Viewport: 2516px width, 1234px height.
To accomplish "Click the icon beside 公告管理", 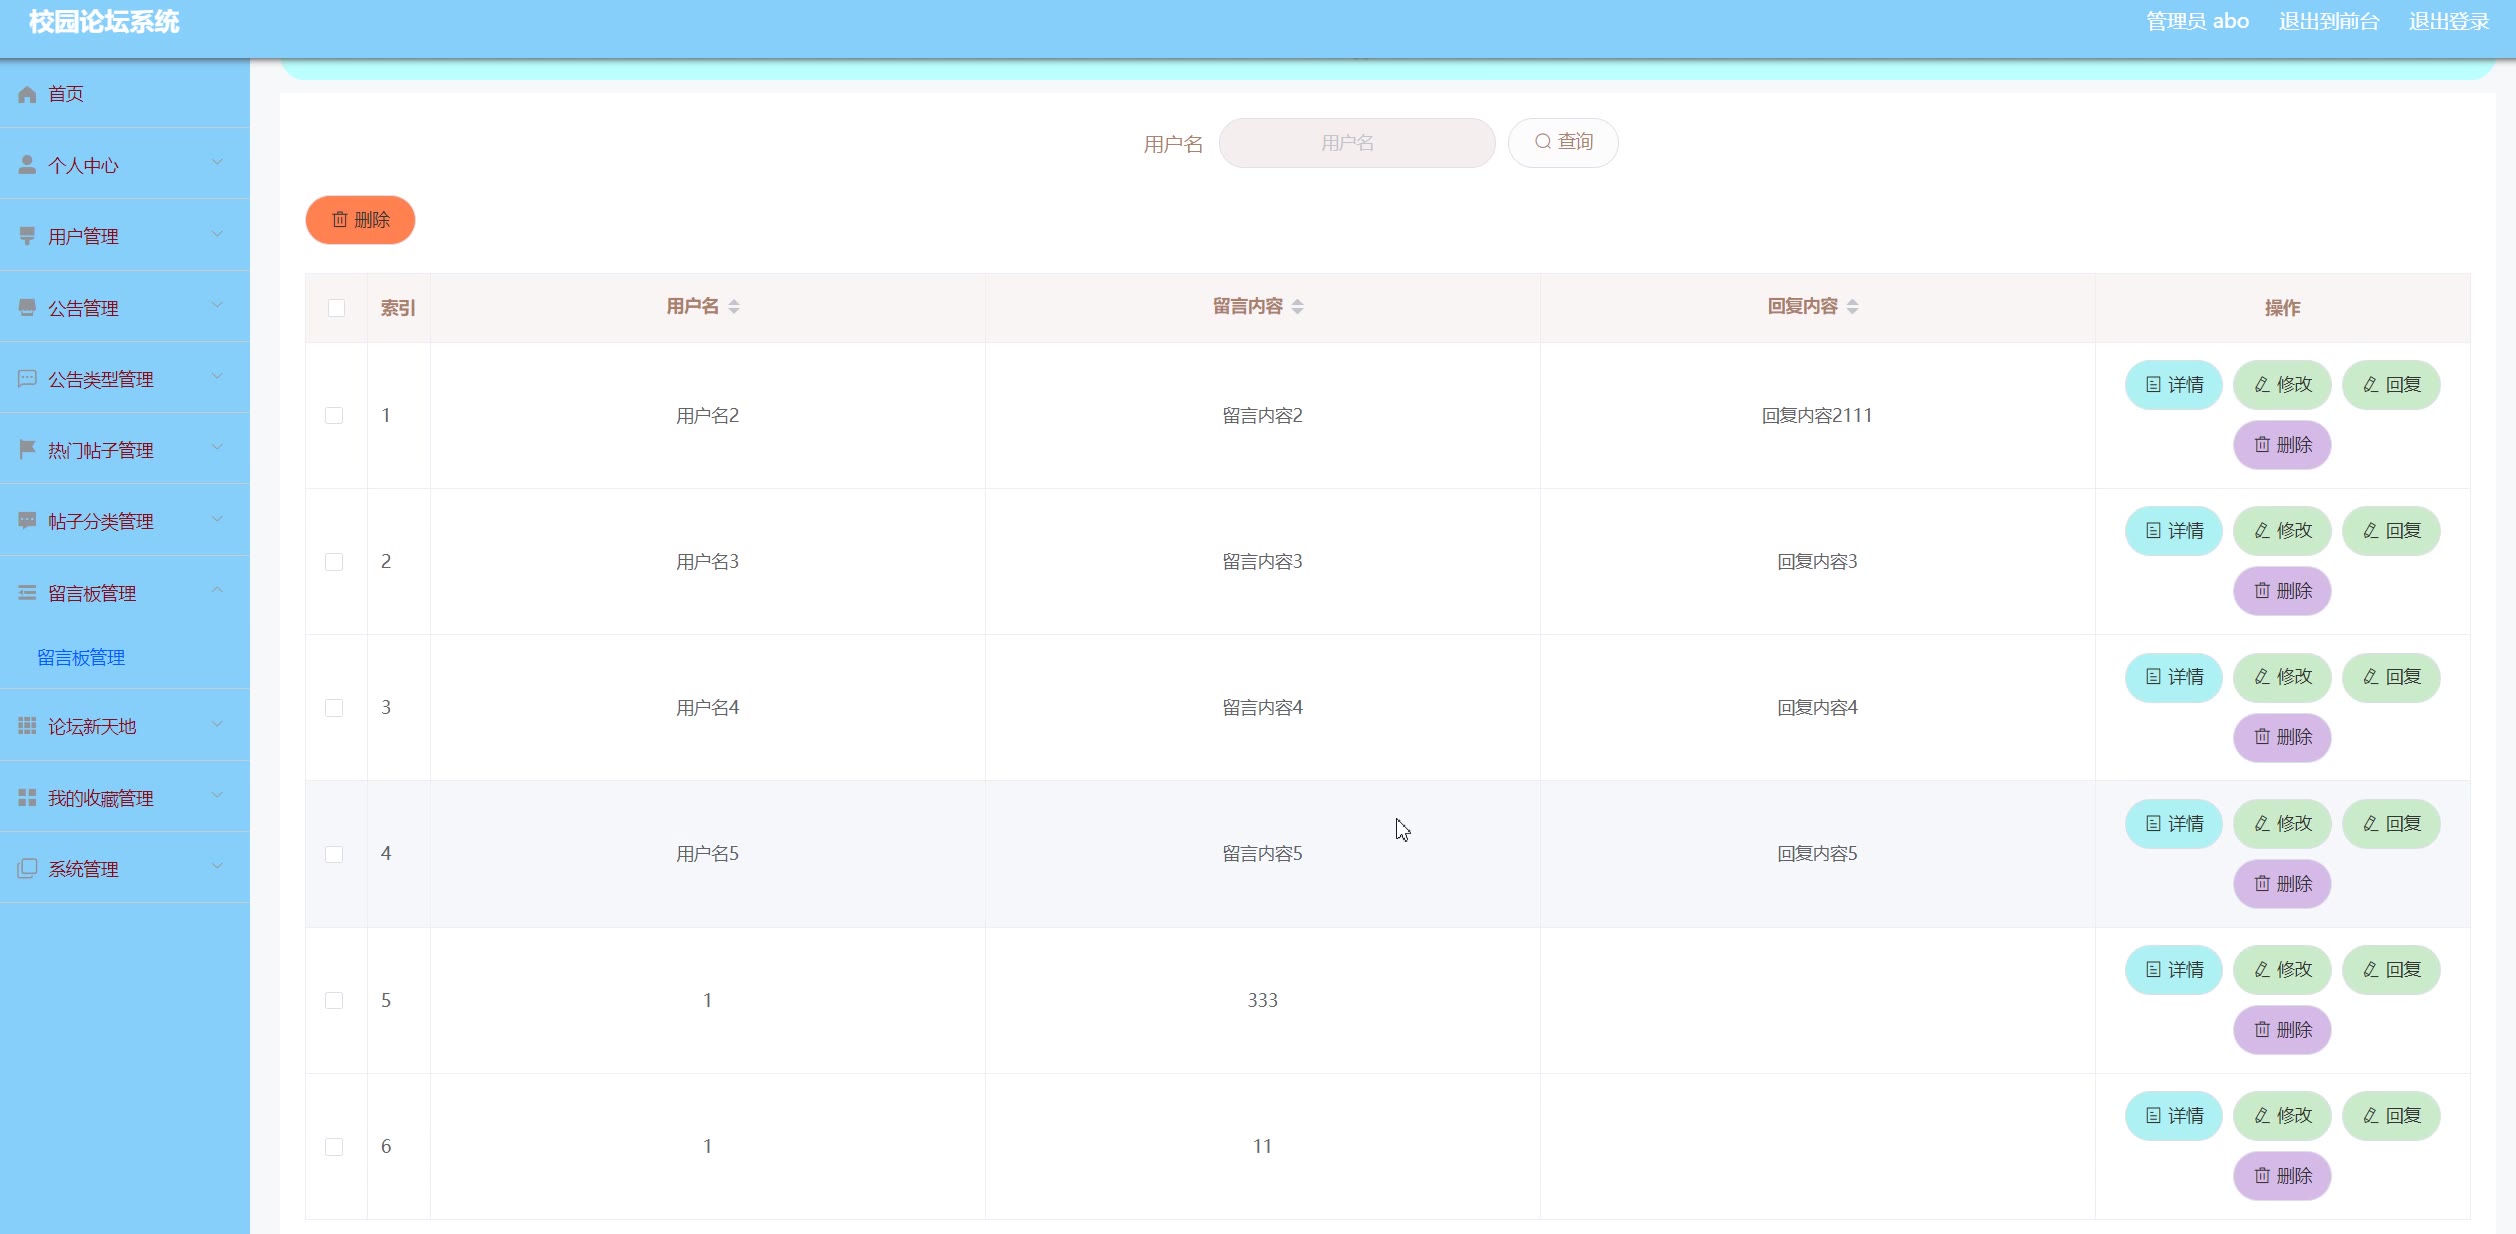I will [27, 308].
